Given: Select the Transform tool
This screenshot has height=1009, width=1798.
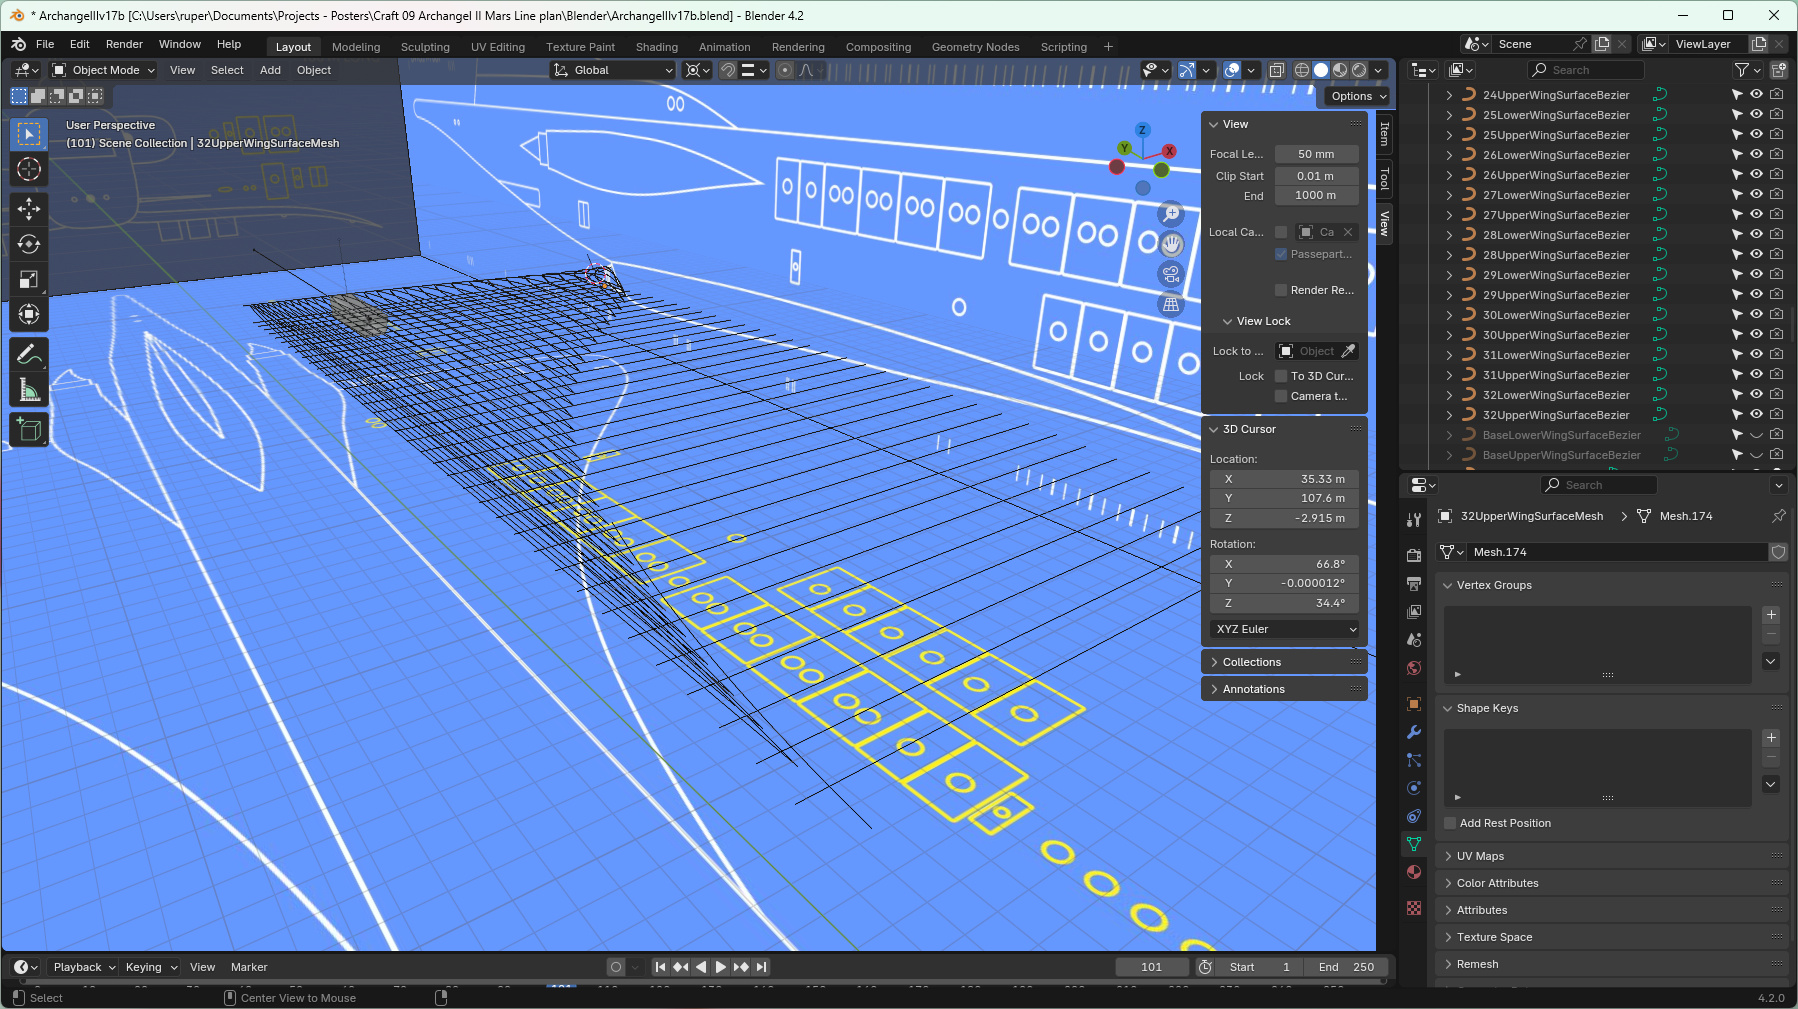Looking at the screenshot, I should click(x=29, y=314).
